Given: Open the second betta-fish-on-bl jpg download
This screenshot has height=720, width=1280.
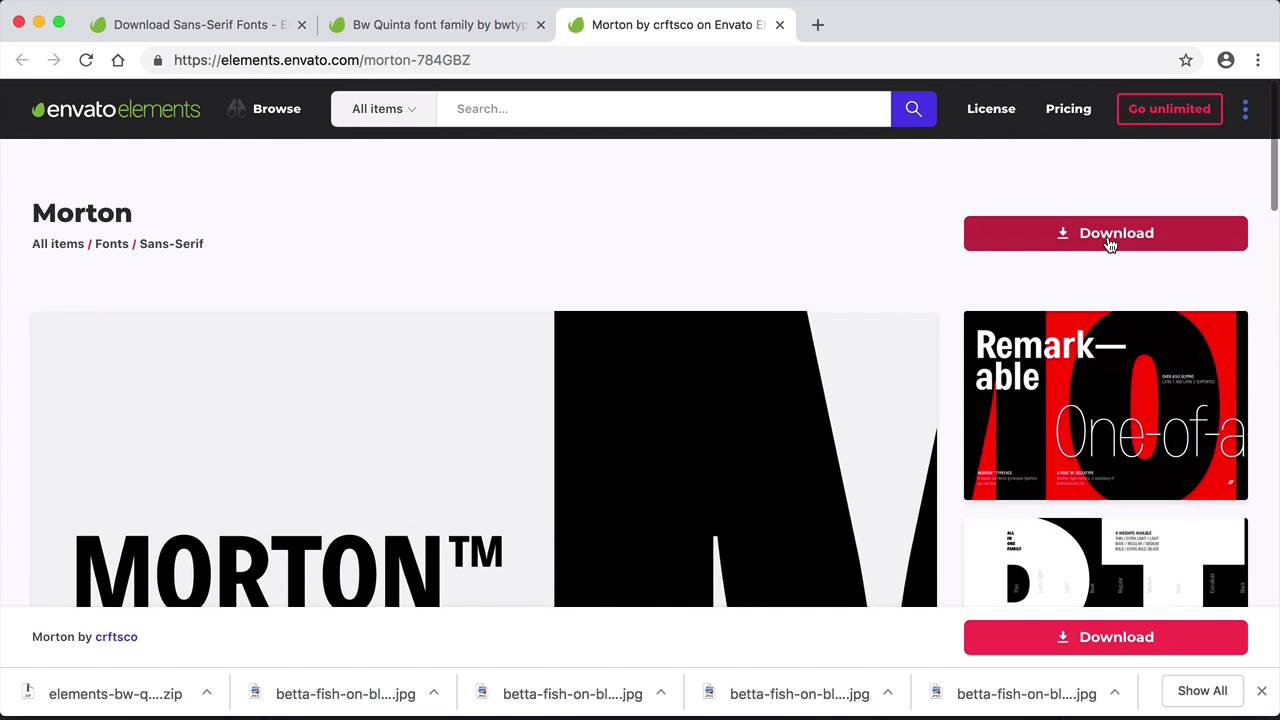Looking at the screenshot, I should 572,694.
